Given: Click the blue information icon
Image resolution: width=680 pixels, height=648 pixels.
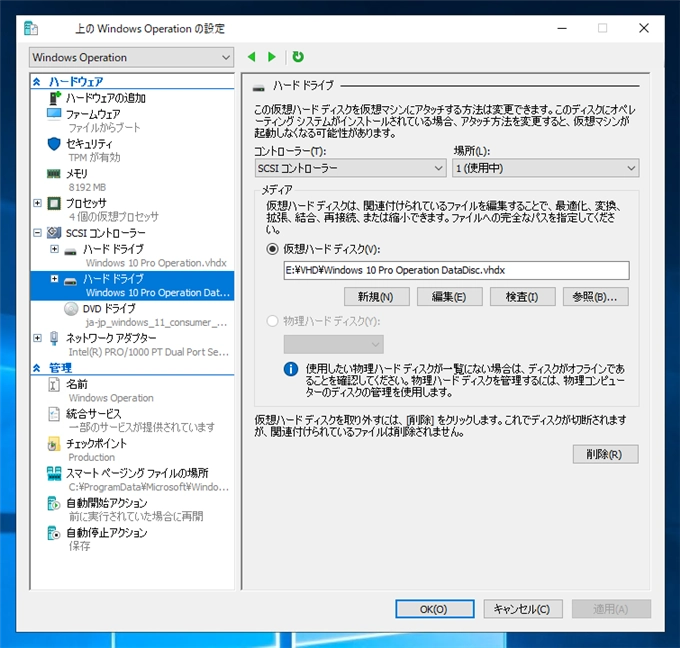Looking at the screenshot, I should 291,369.
